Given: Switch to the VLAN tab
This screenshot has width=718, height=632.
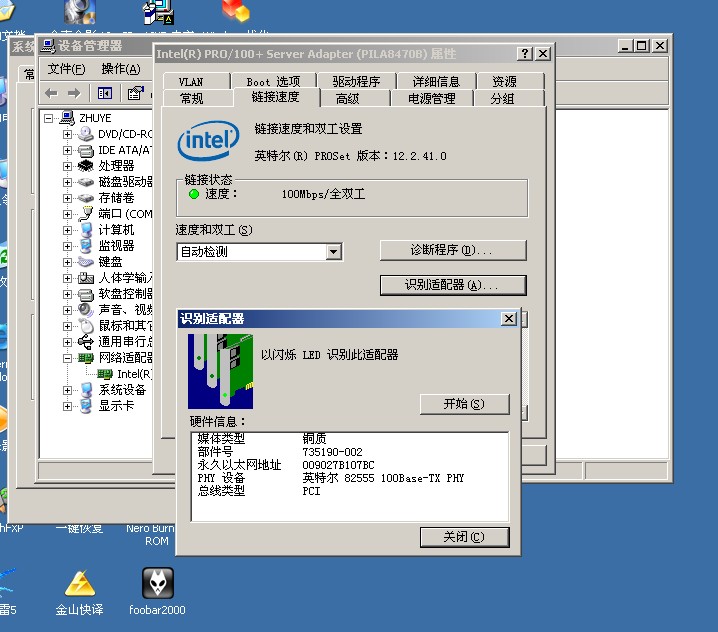Looking at the screenshot, I should coord(191,82).
